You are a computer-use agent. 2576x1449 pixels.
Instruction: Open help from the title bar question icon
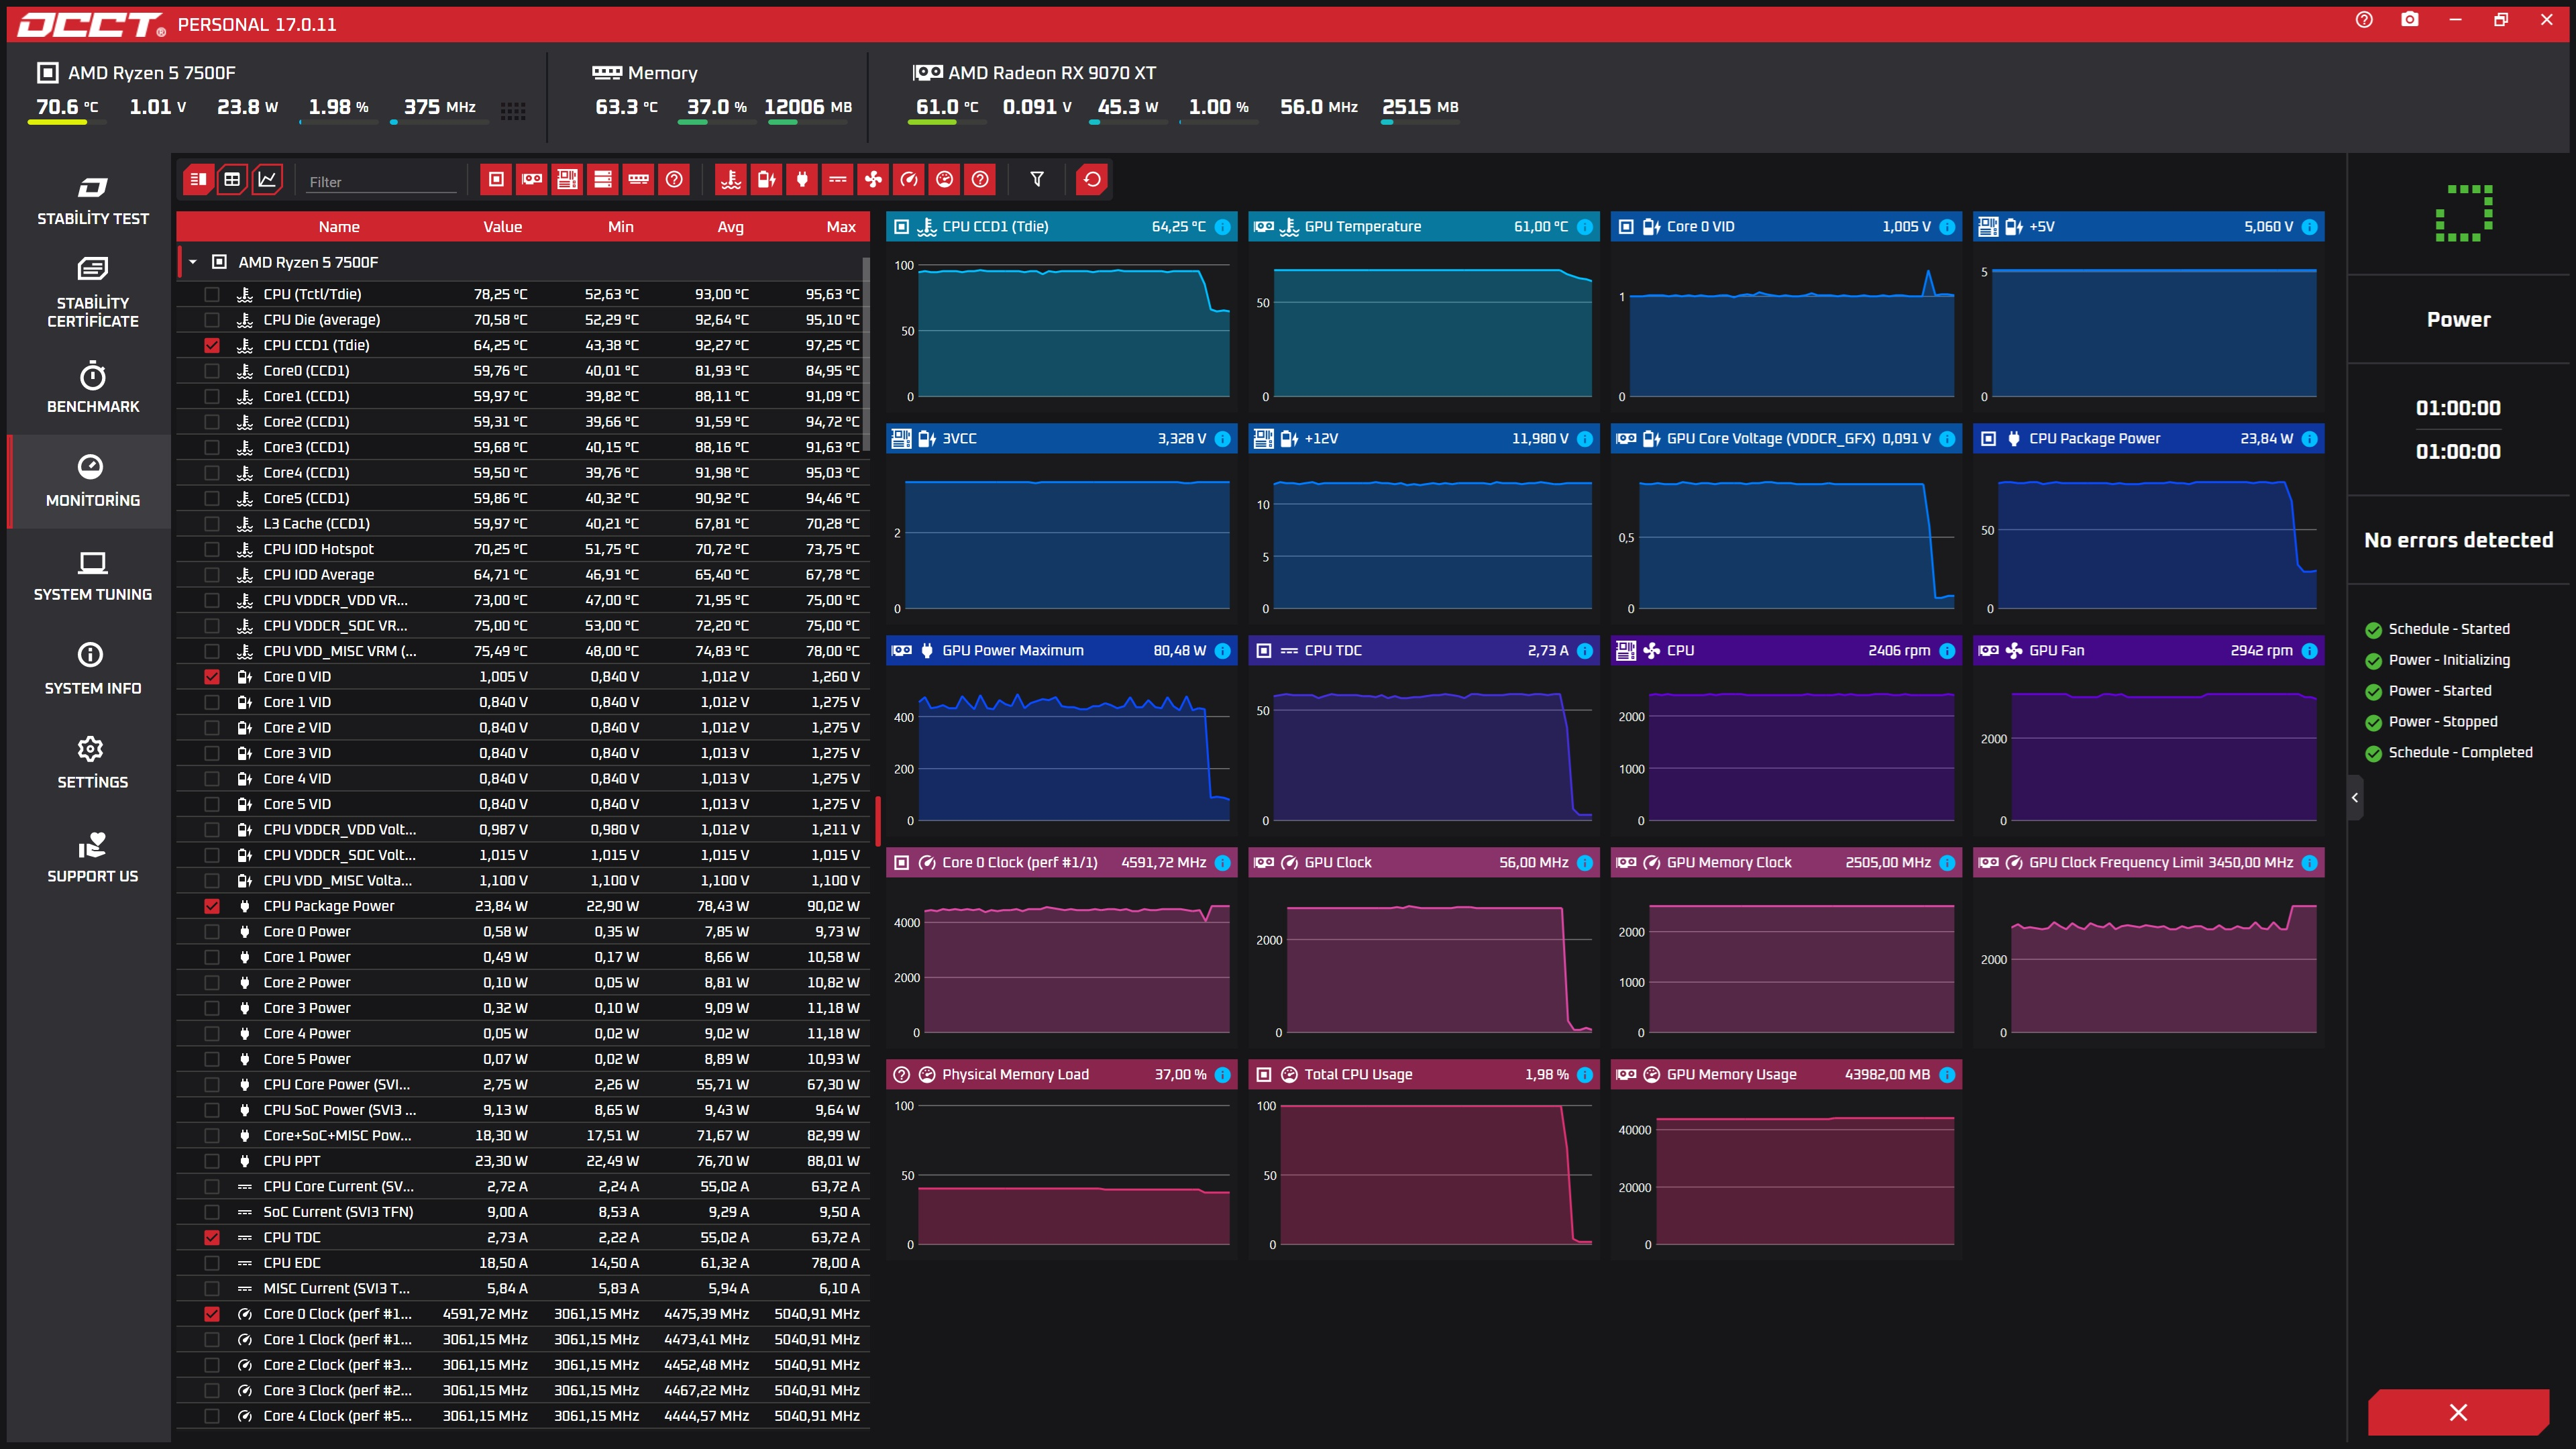[2364, 20]
